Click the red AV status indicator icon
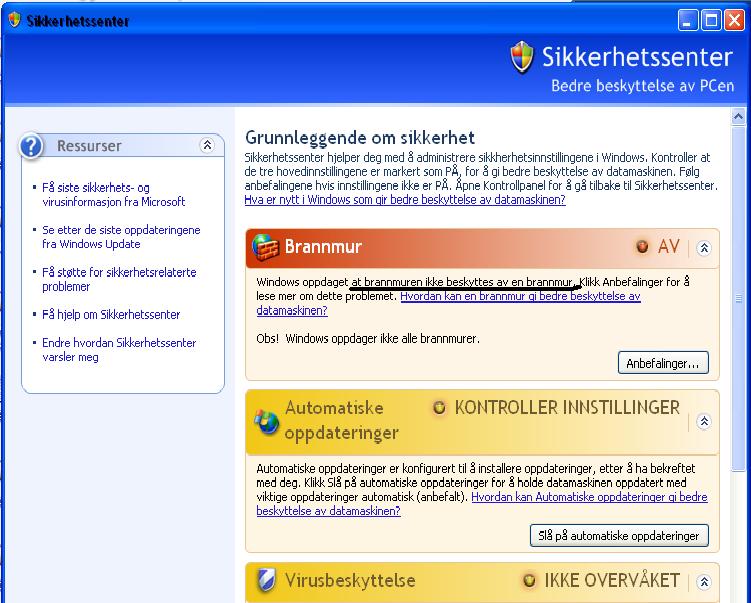This screenshot has width=751, height=603. coord(642,247)
